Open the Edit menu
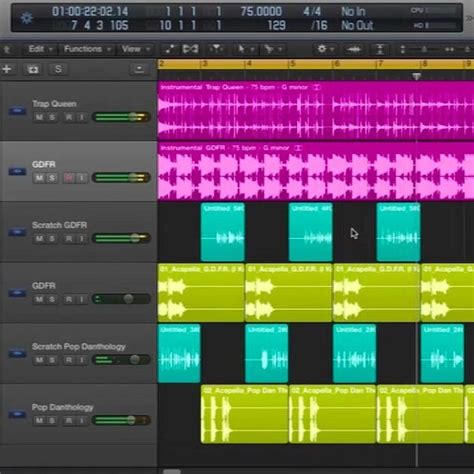474x474 pixels. coord(40,49)
